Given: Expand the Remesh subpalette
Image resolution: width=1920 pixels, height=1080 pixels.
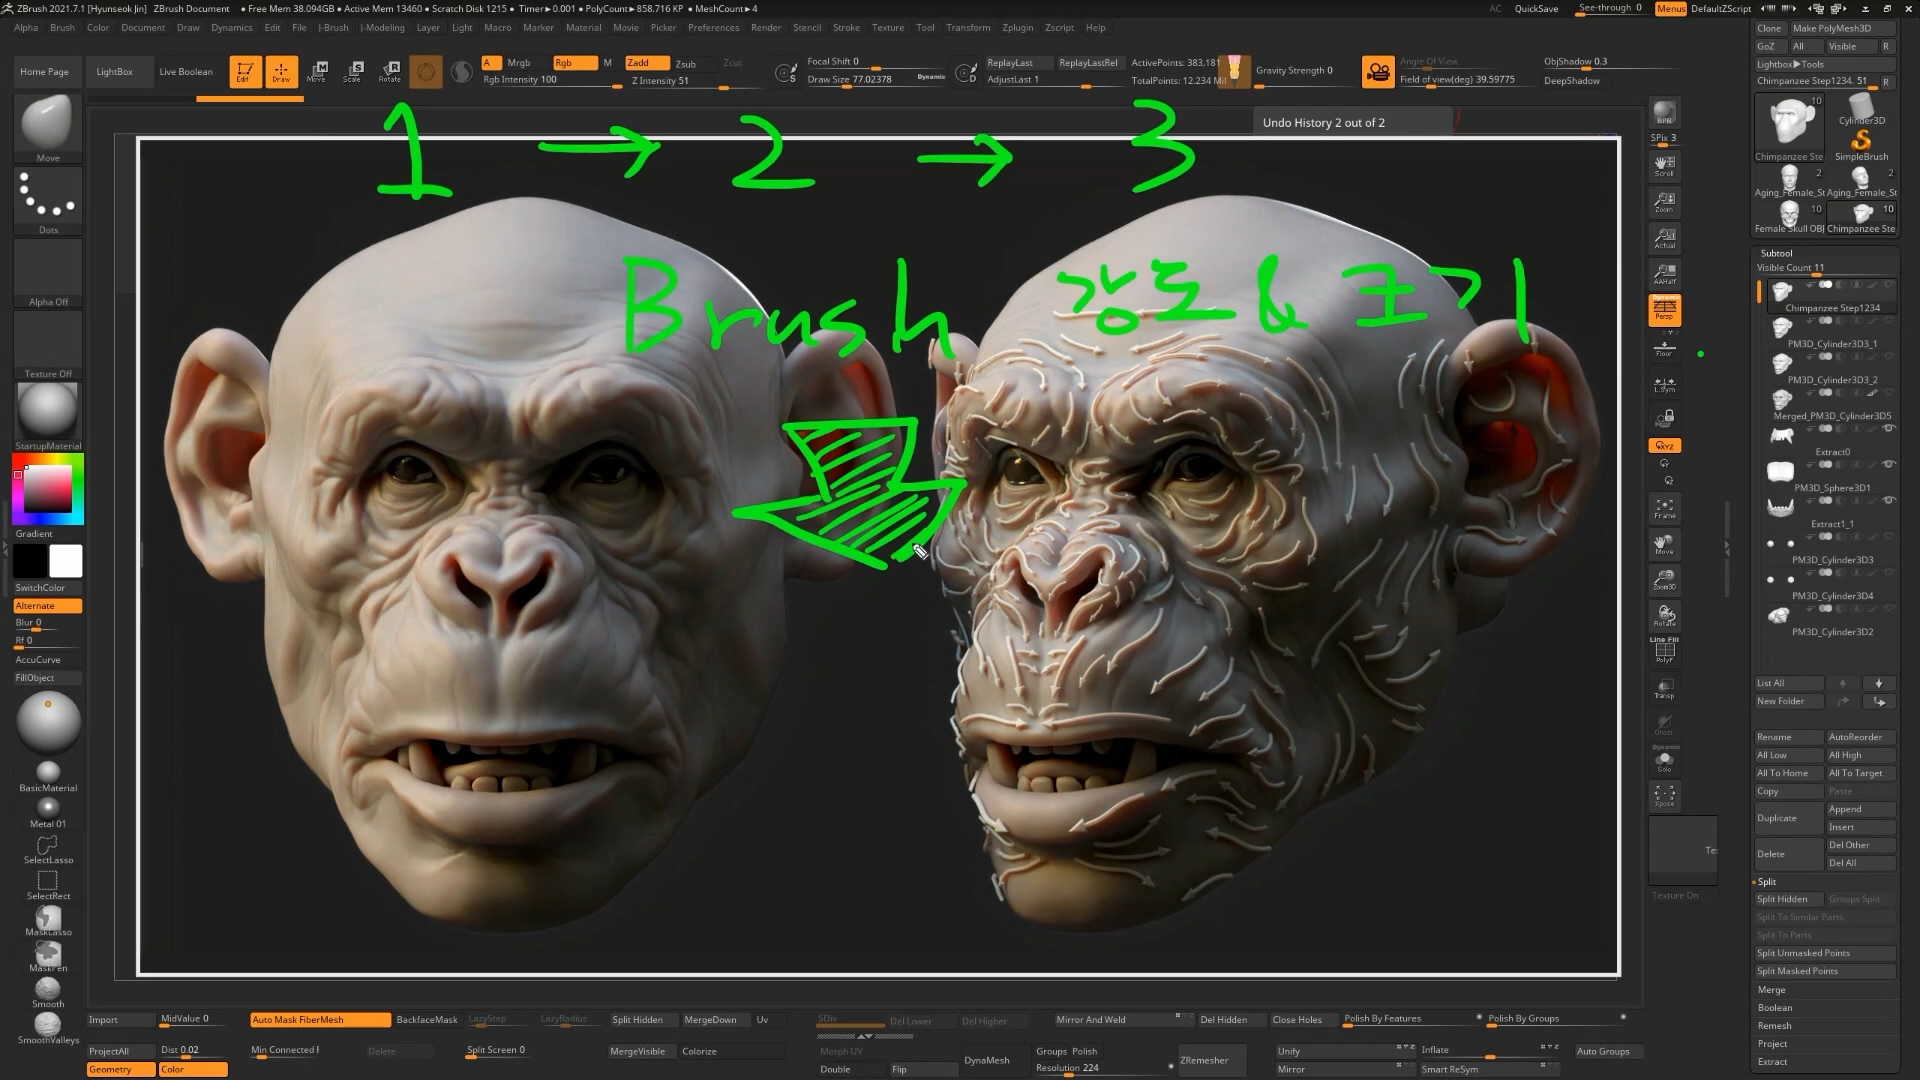Looking at the screenshot, I should point(1774,1025).
